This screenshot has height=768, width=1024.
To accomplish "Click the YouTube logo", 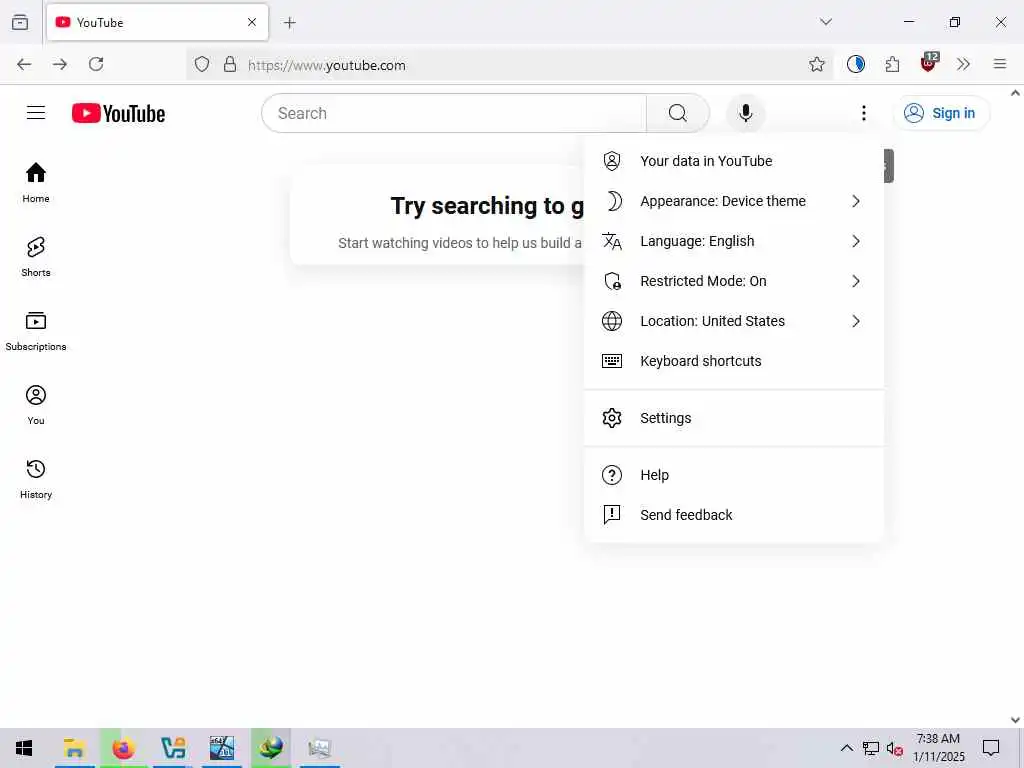I will coord(118,113).
